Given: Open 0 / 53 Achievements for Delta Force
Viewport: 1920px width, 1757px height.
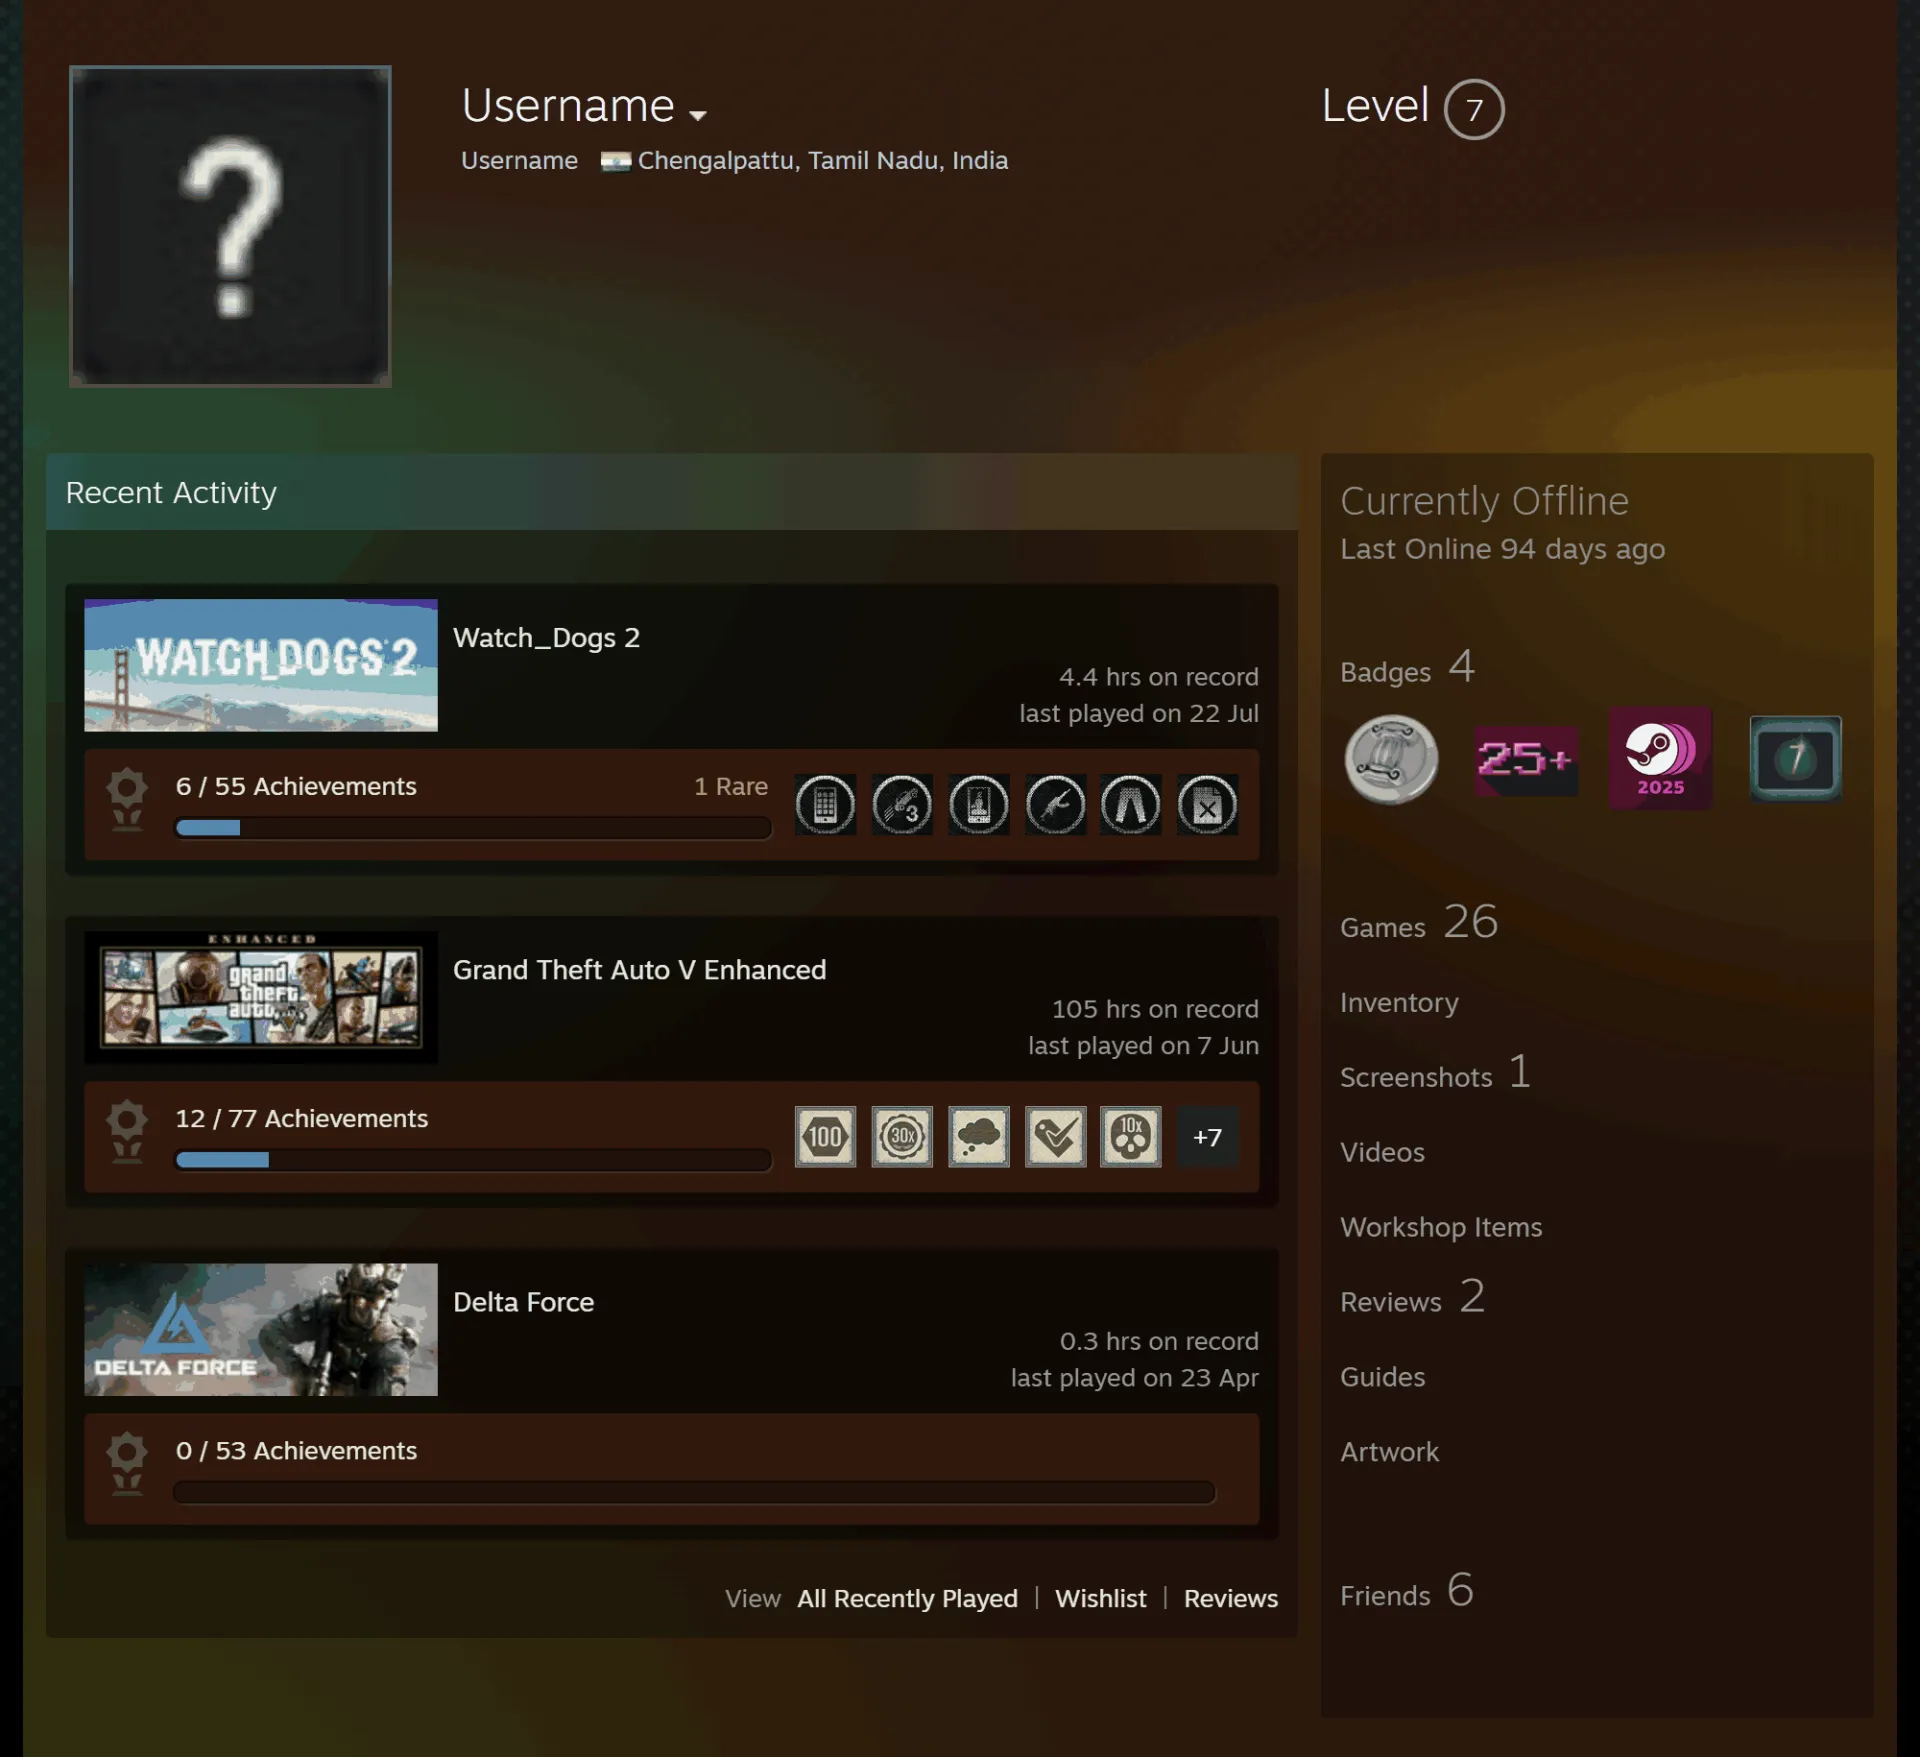Looking at the screenshot, I should [296, 1450].
